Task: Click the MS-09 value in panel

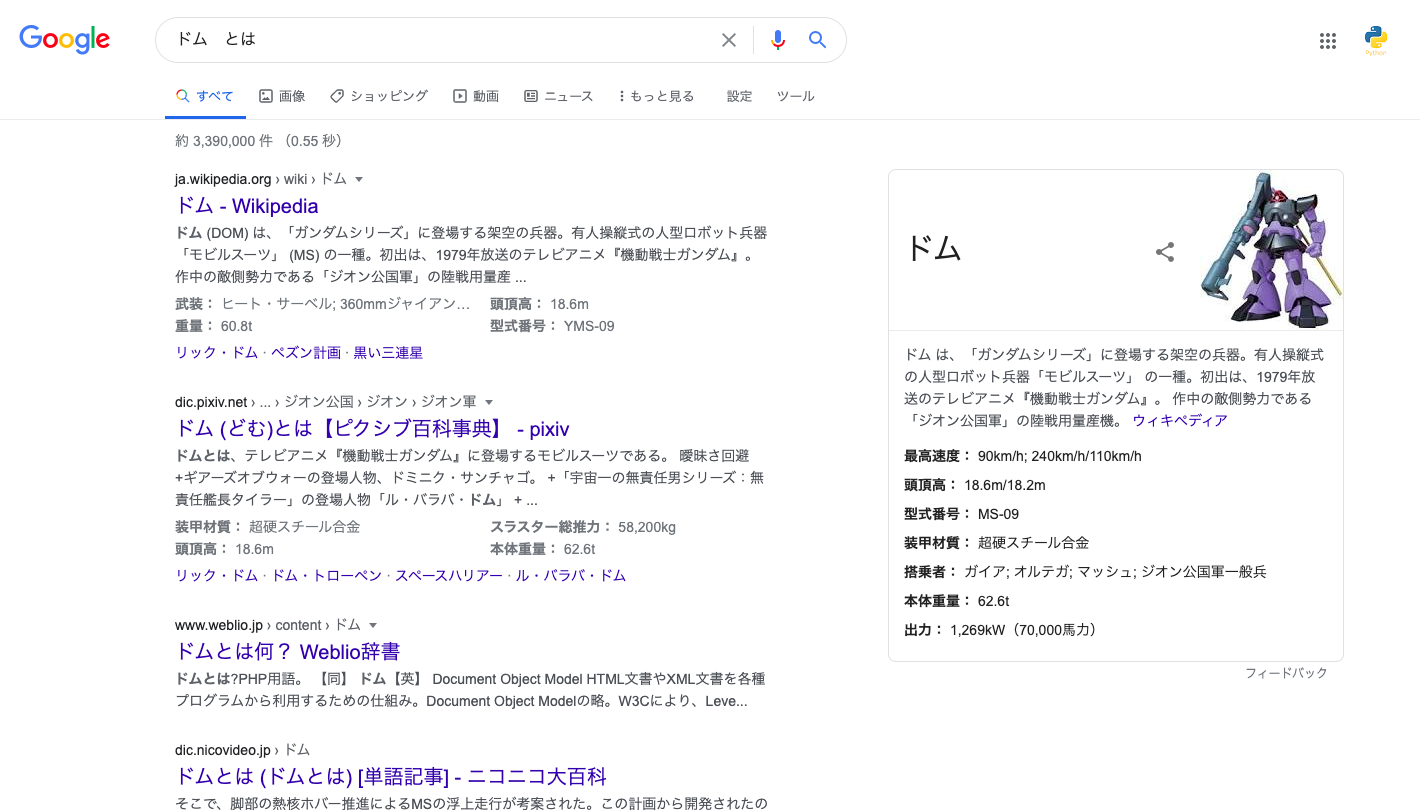Action: click(999, 514)
